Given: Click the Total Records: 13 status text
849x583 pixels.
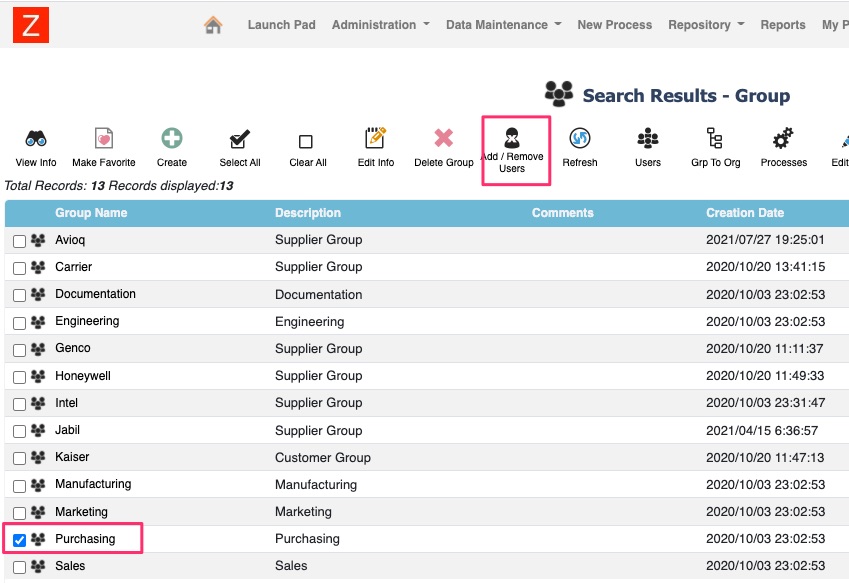Looking at the screenshot, I should tap(54, 186).
